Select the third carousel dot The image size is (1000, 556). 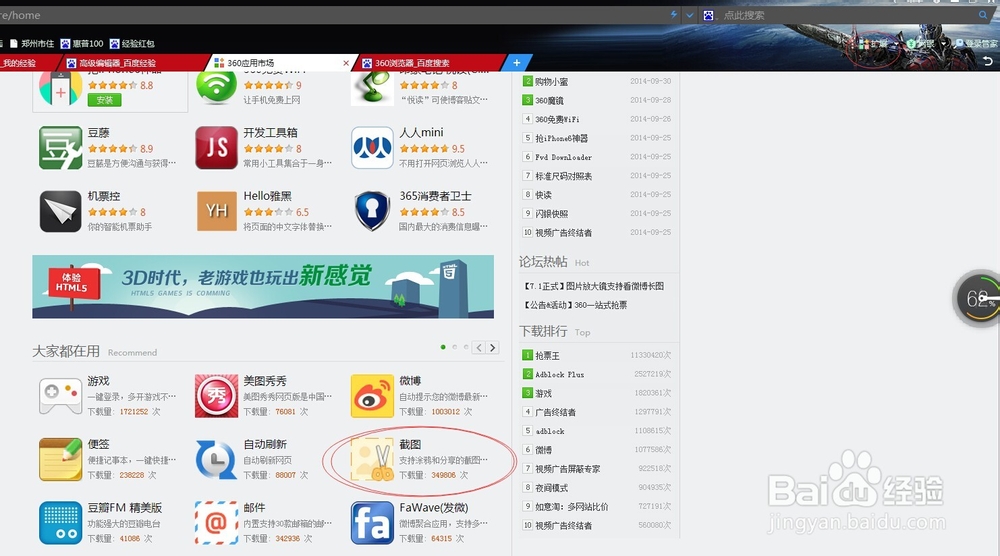point(466,347)
